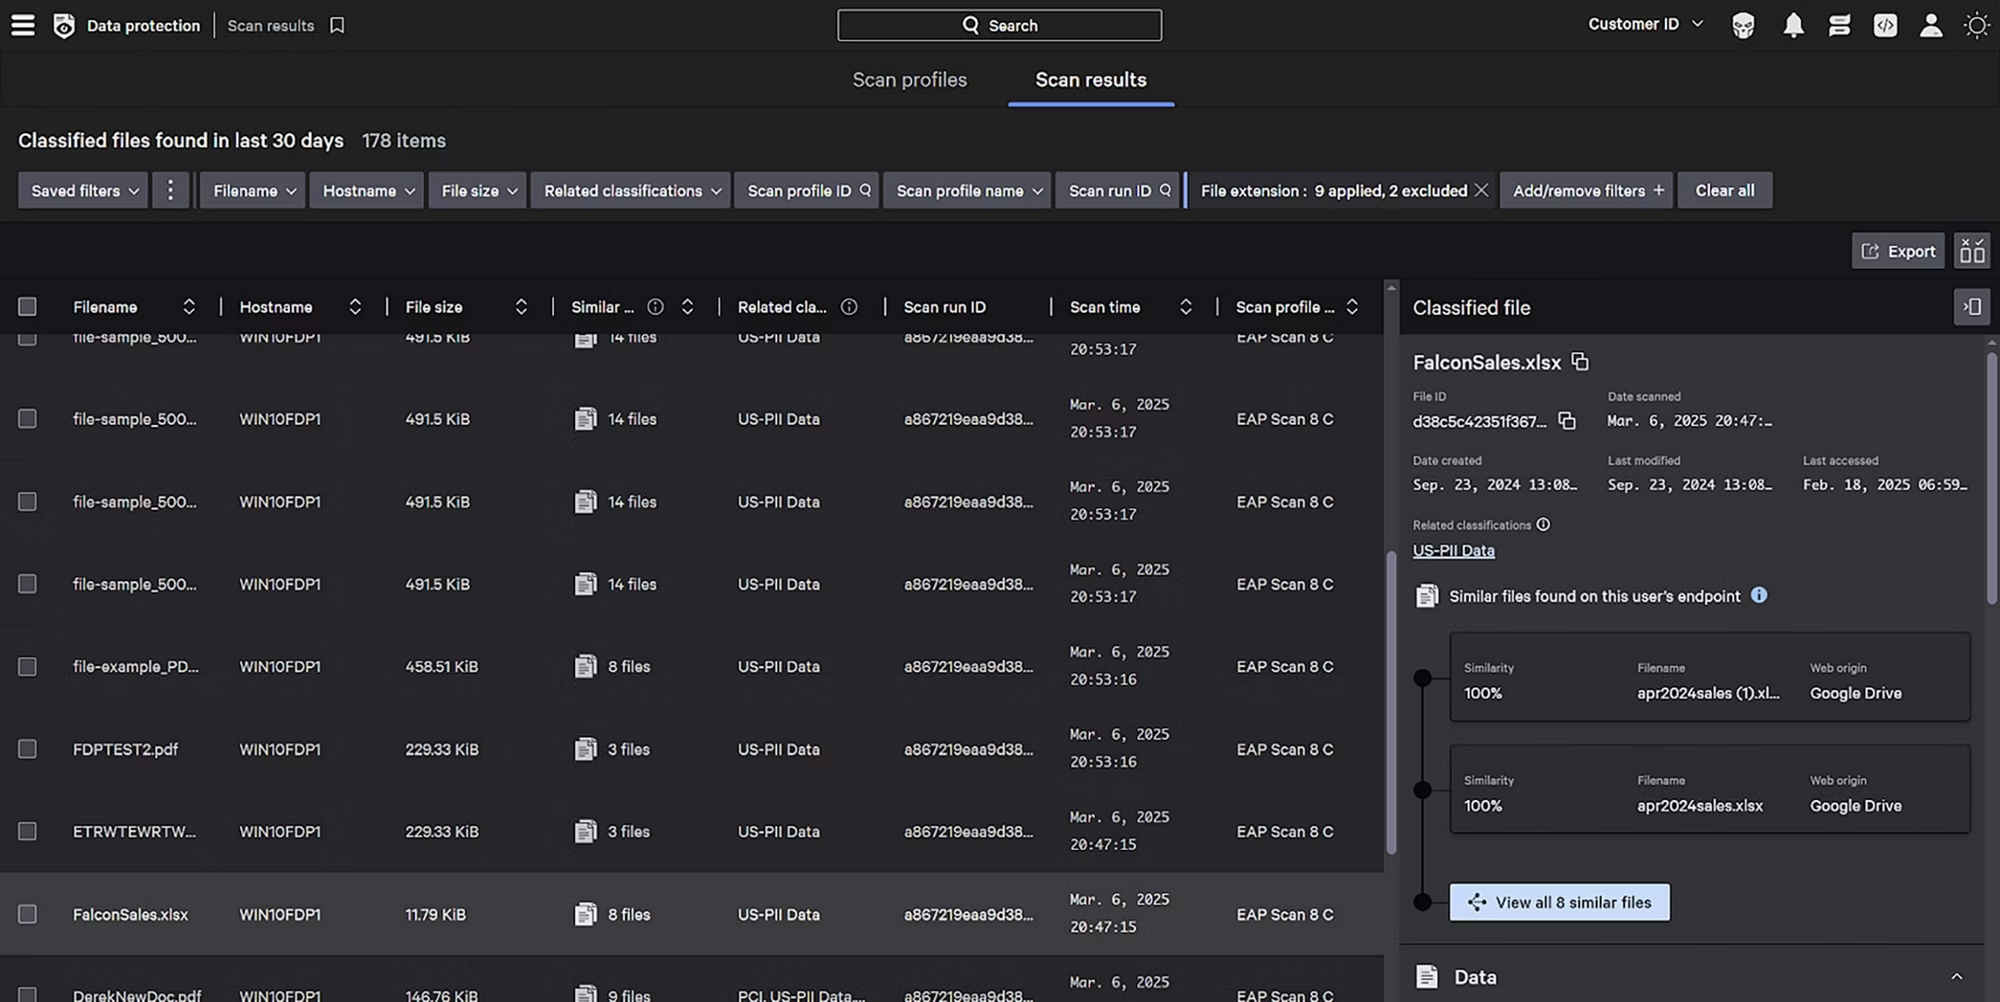Click View all 8 similar files
The height and width of the screenshot is (1002, 2000).
tap(1559, 902)
